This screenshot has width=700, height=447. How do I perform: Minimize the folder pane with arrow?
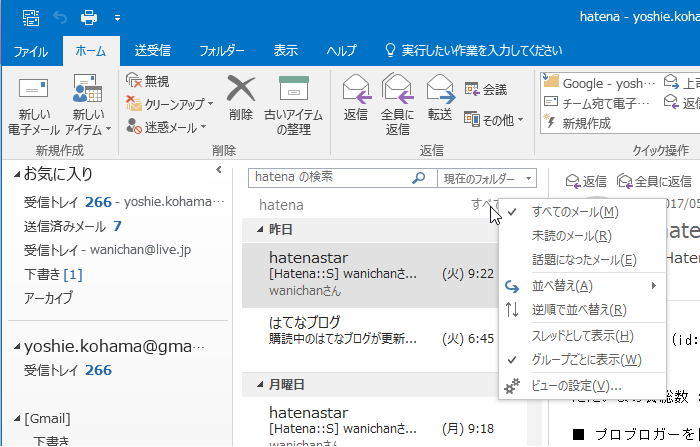(219, 170)
